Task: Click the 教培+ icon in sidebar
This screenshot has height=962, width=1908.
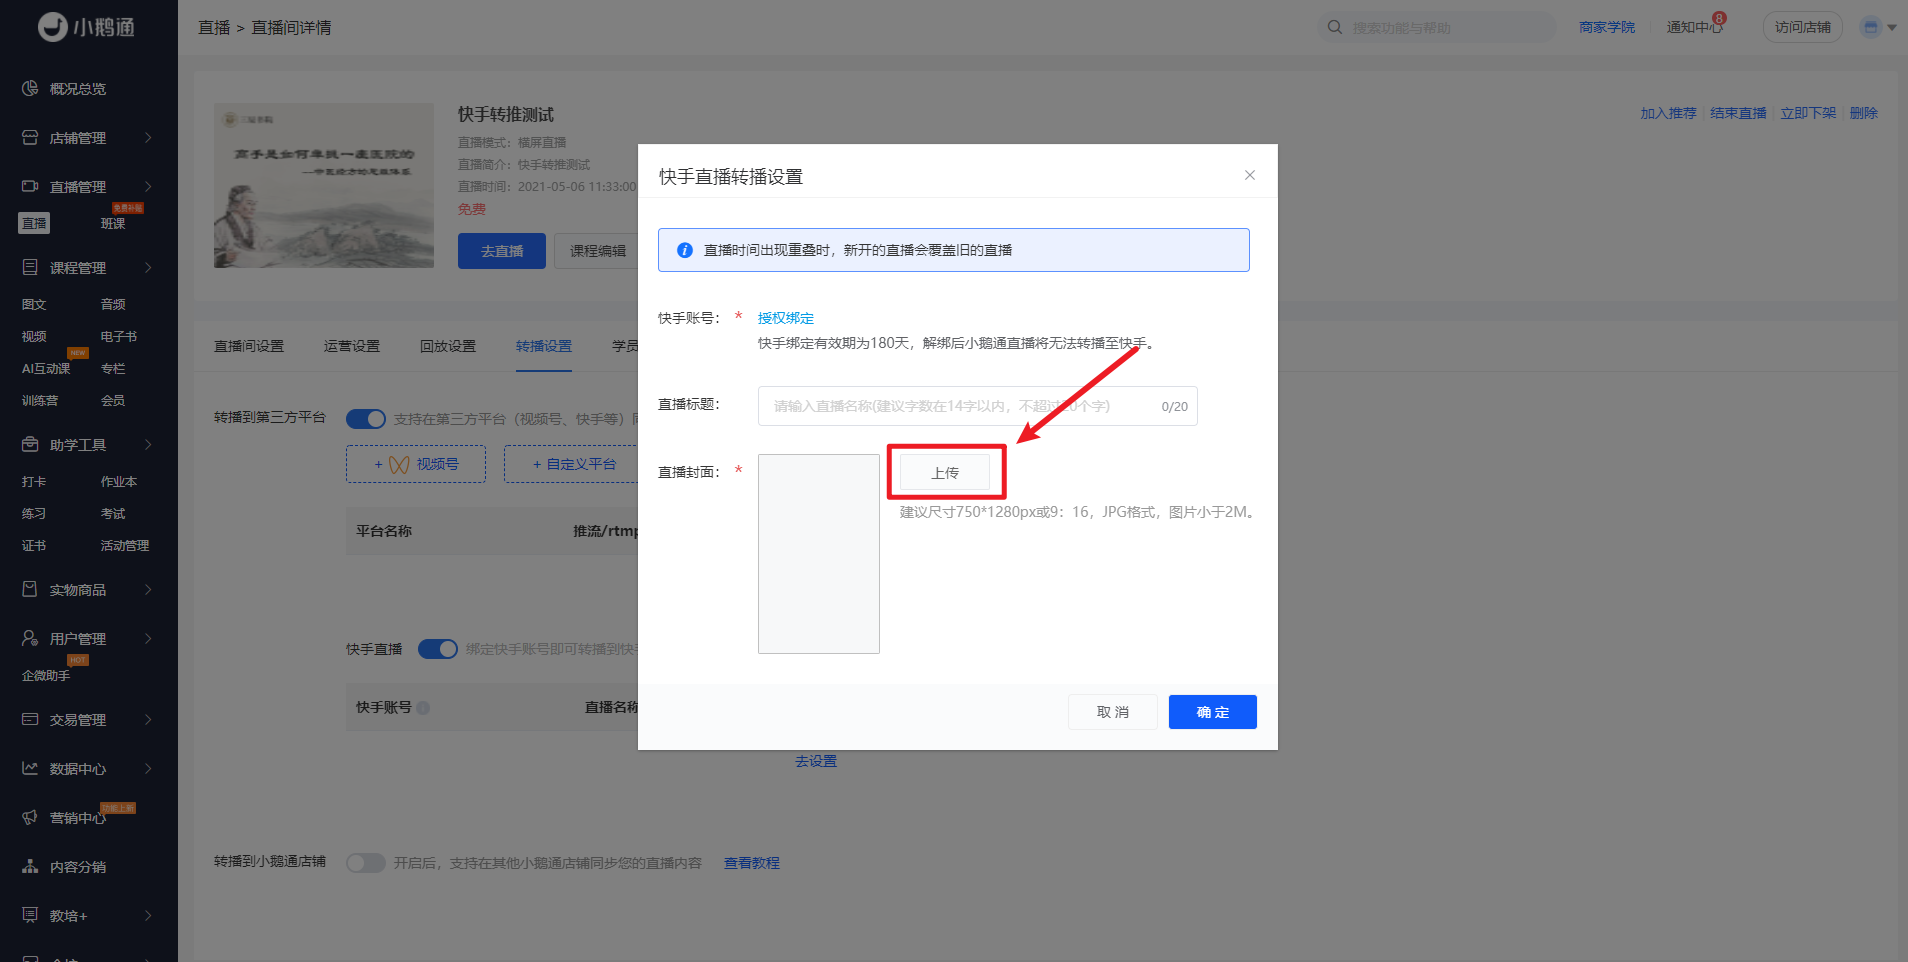Action: pyautogui.click(x=30, y=915)
